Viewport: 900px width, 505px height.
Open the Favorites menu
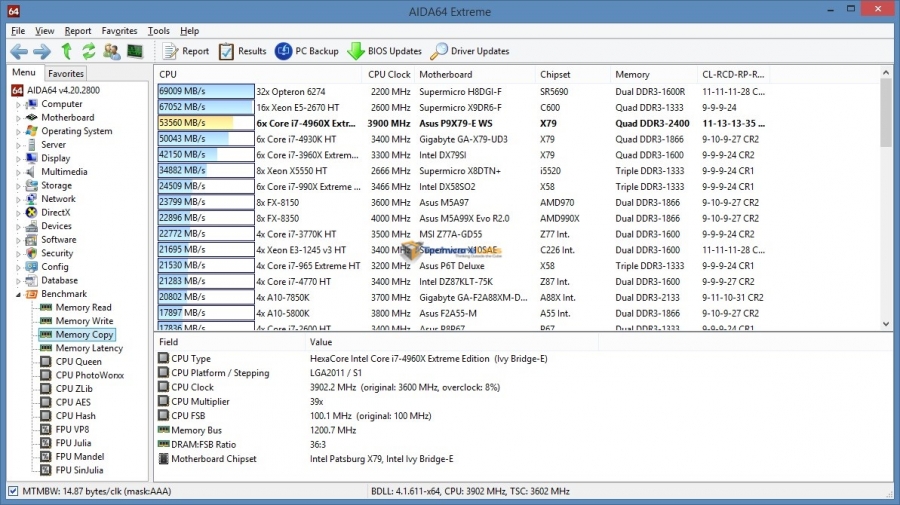click(x=119, y=31)
